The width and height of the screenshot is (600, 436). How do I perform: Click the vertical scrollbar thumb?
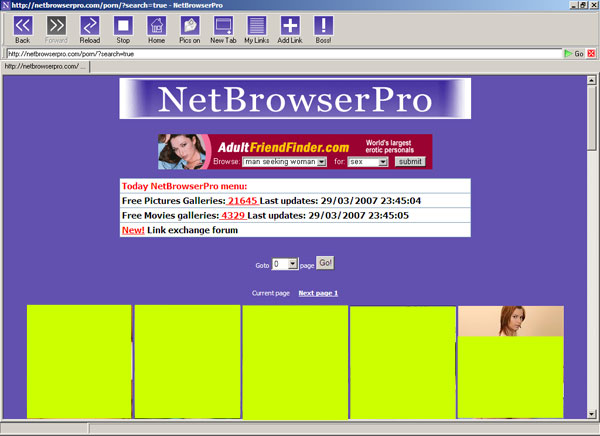(x=592, y=118)
